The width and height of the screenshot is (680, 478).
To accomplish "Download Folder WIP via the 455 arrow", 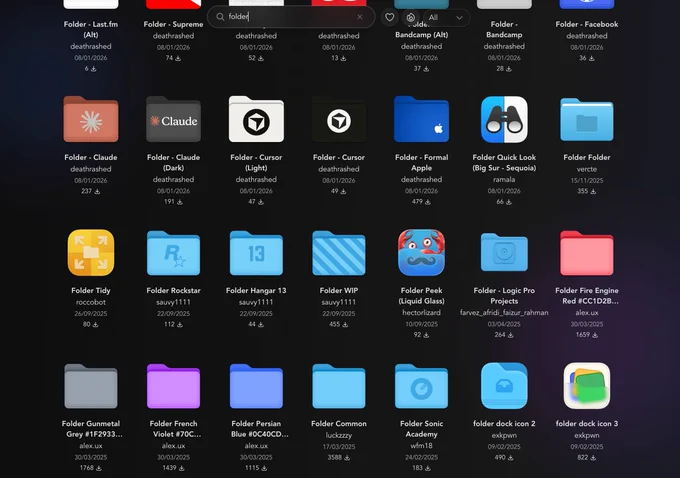I will [x=345, y=324].
